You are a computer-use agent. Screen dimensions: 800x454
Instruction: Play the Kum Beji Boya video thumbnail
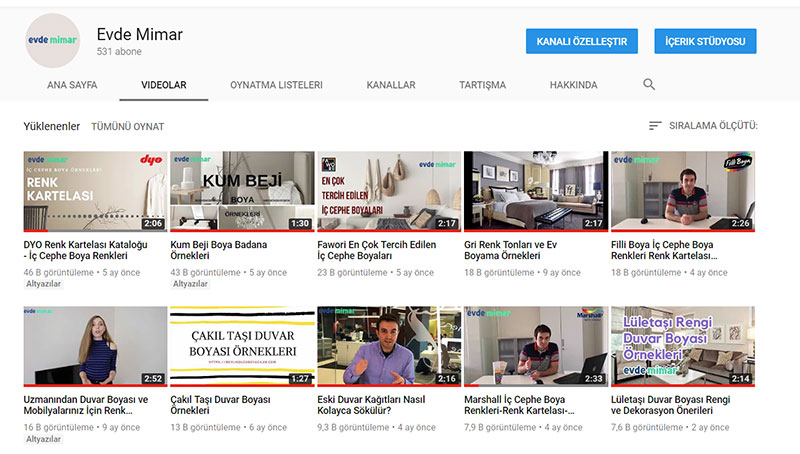(242, 191)
